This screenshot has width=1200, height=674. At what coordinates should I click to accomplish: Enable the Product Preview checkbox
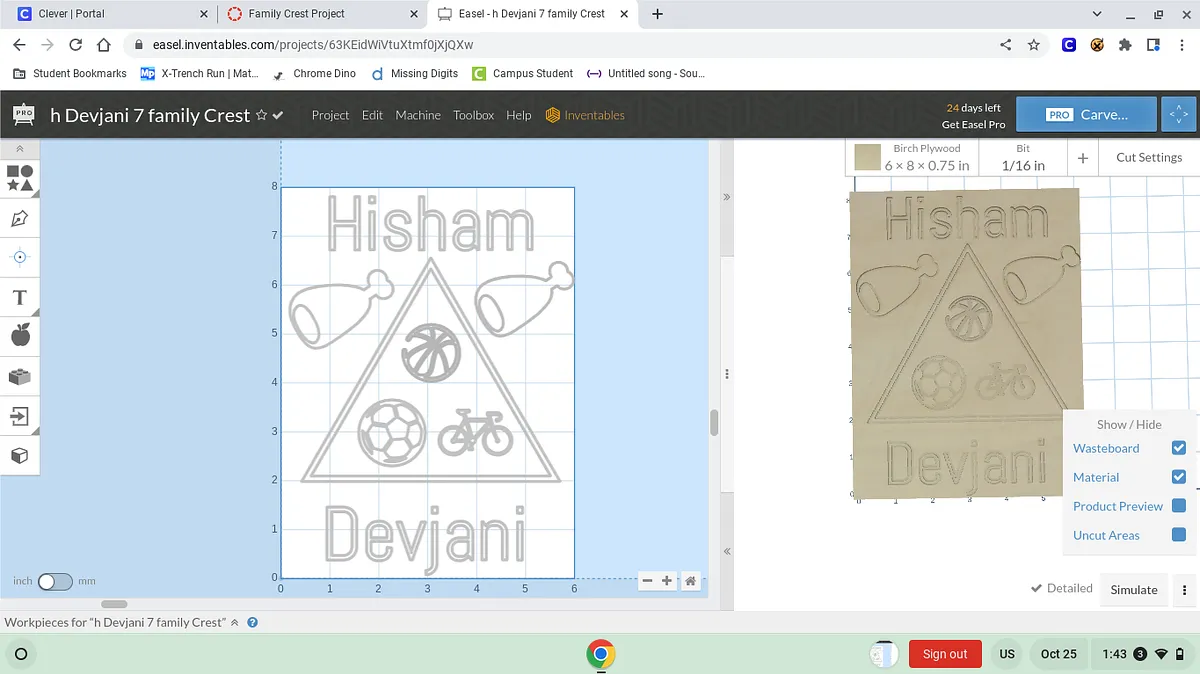point(1178,506)
